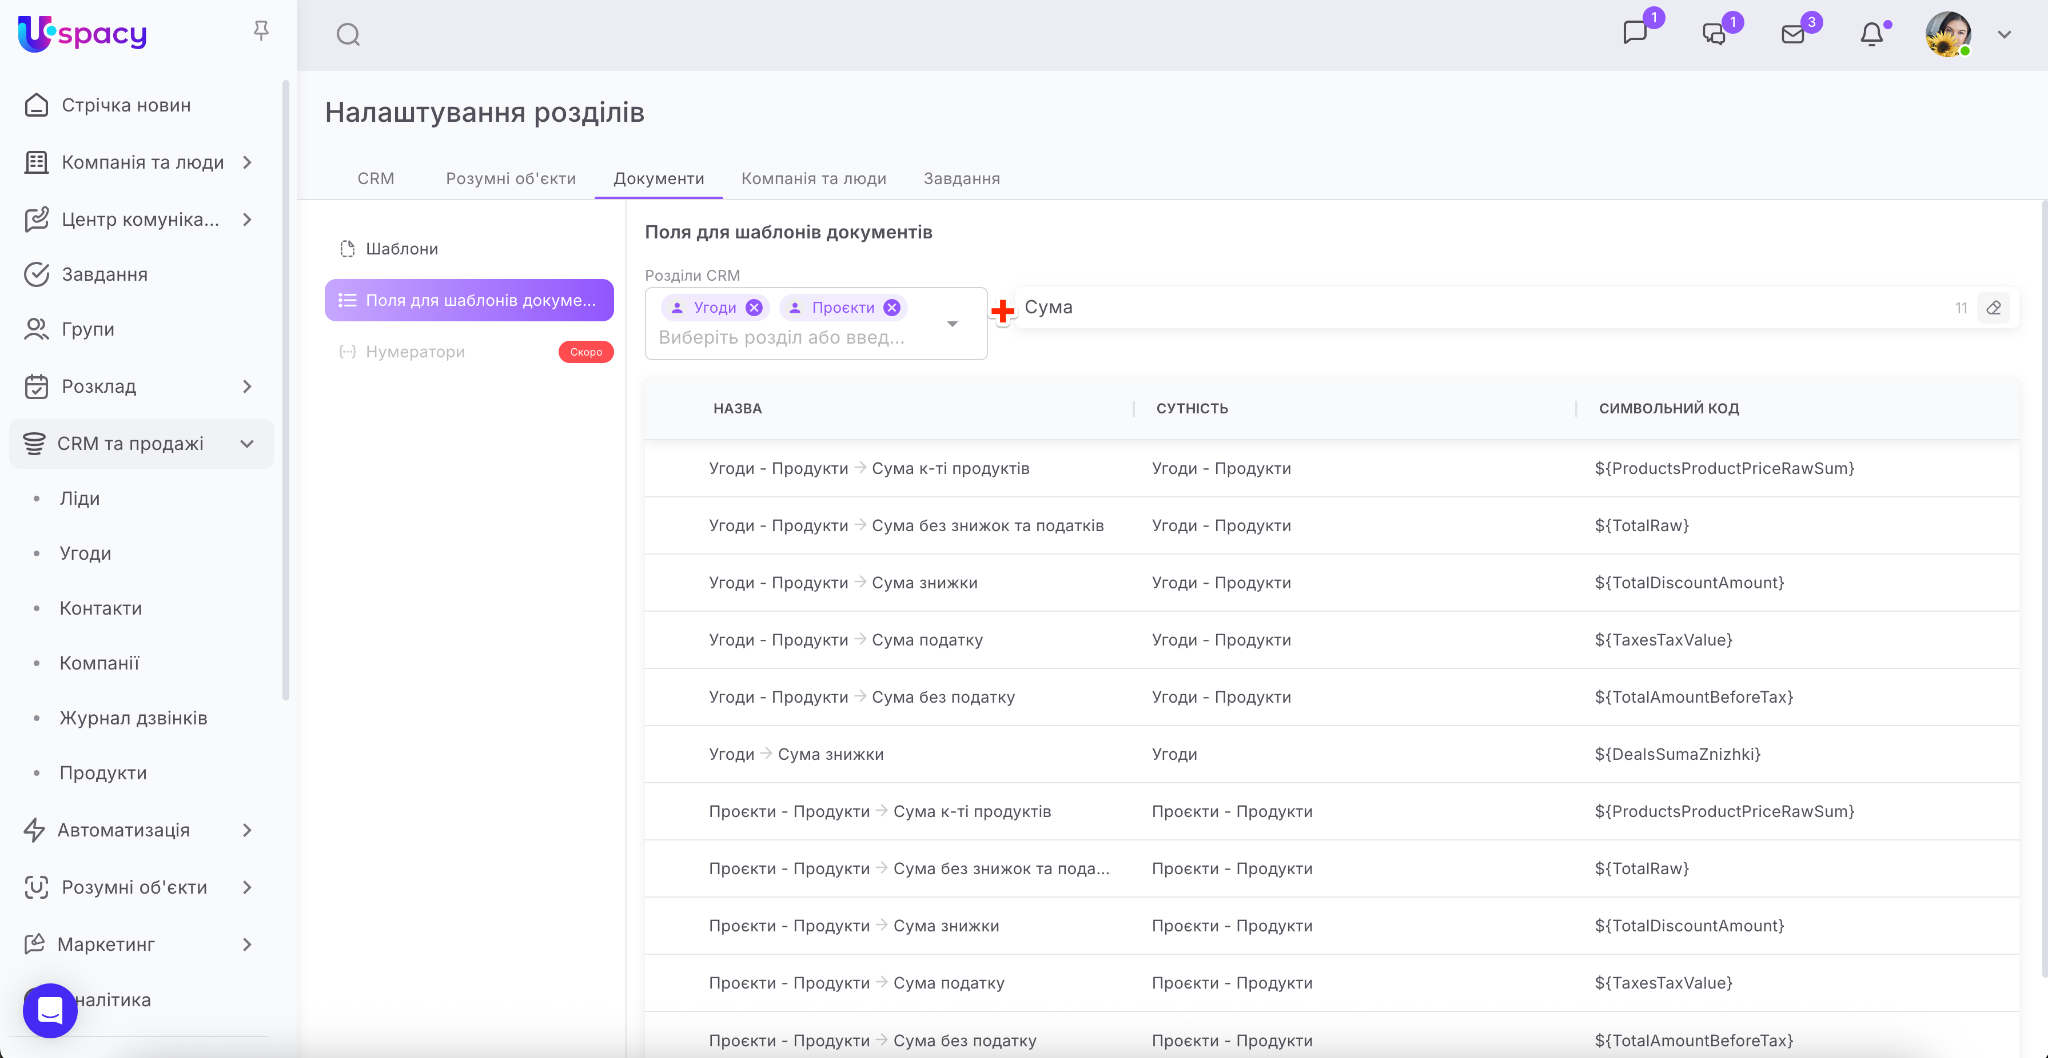Open the chat messages icon
Viewport: 2048px width, 1058px height.
click(1635, 33)
